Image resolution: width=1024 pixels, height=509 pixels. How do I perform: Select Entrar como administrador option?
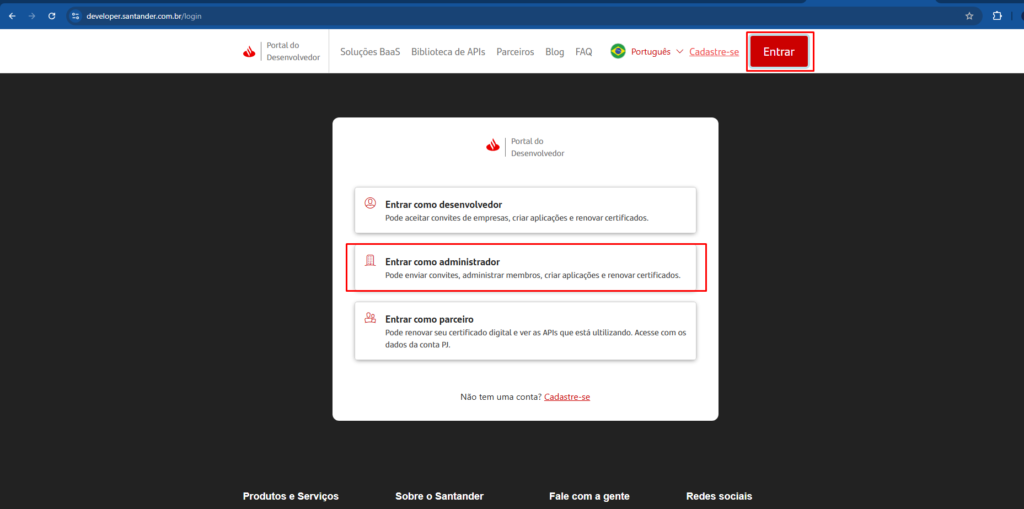(x=526, y=267)
